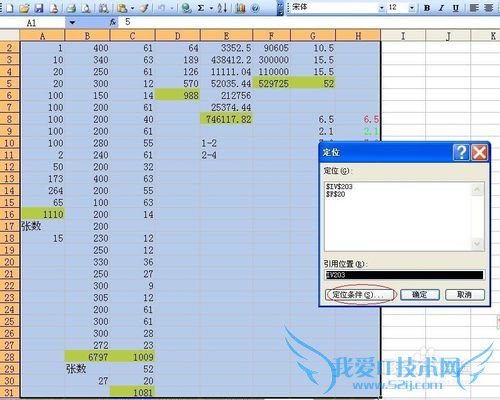
Task: Click the Paste clipboard icon
Action: tap(122, 8)
